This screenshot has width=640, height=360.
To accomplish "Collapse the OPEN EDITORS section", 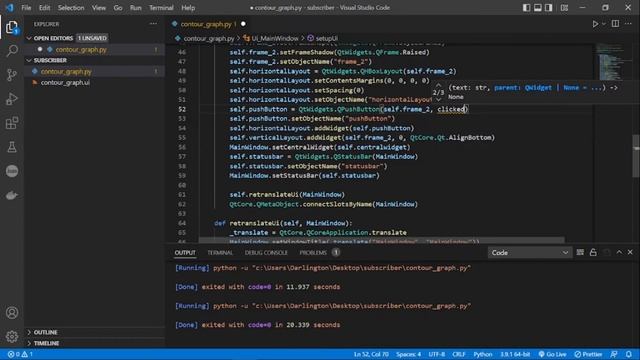I will (53, 38).
